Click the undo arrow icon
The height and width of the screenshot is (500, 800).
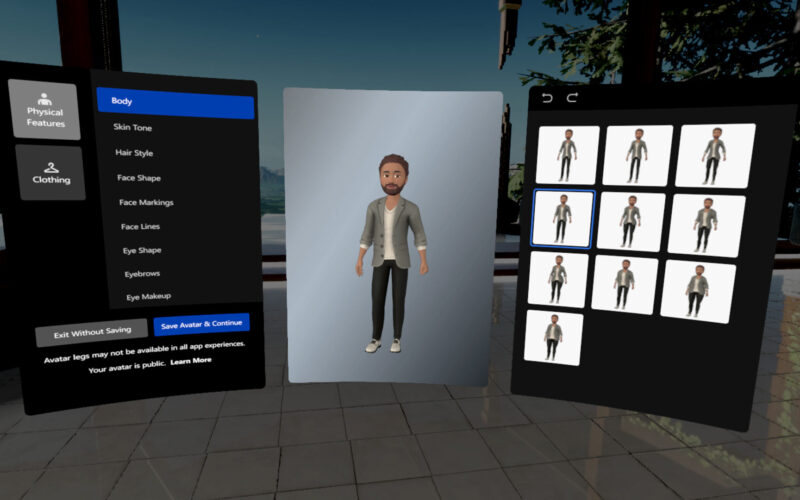pos(547,98)
